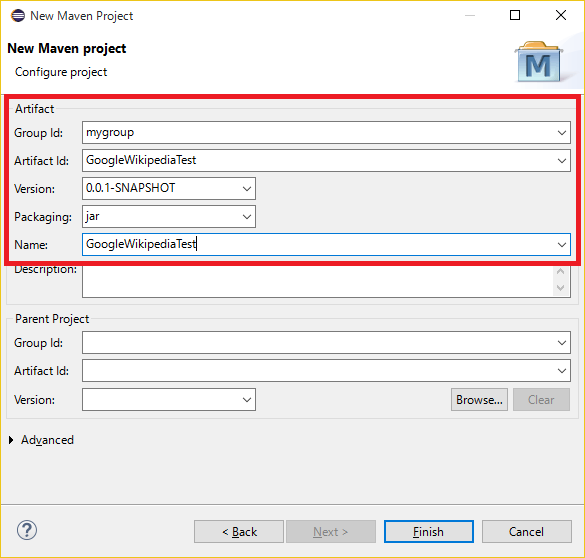The width and height of the screenshot is (585, 558).
Task: Click the help question mark icon
Action: point(27,530)
